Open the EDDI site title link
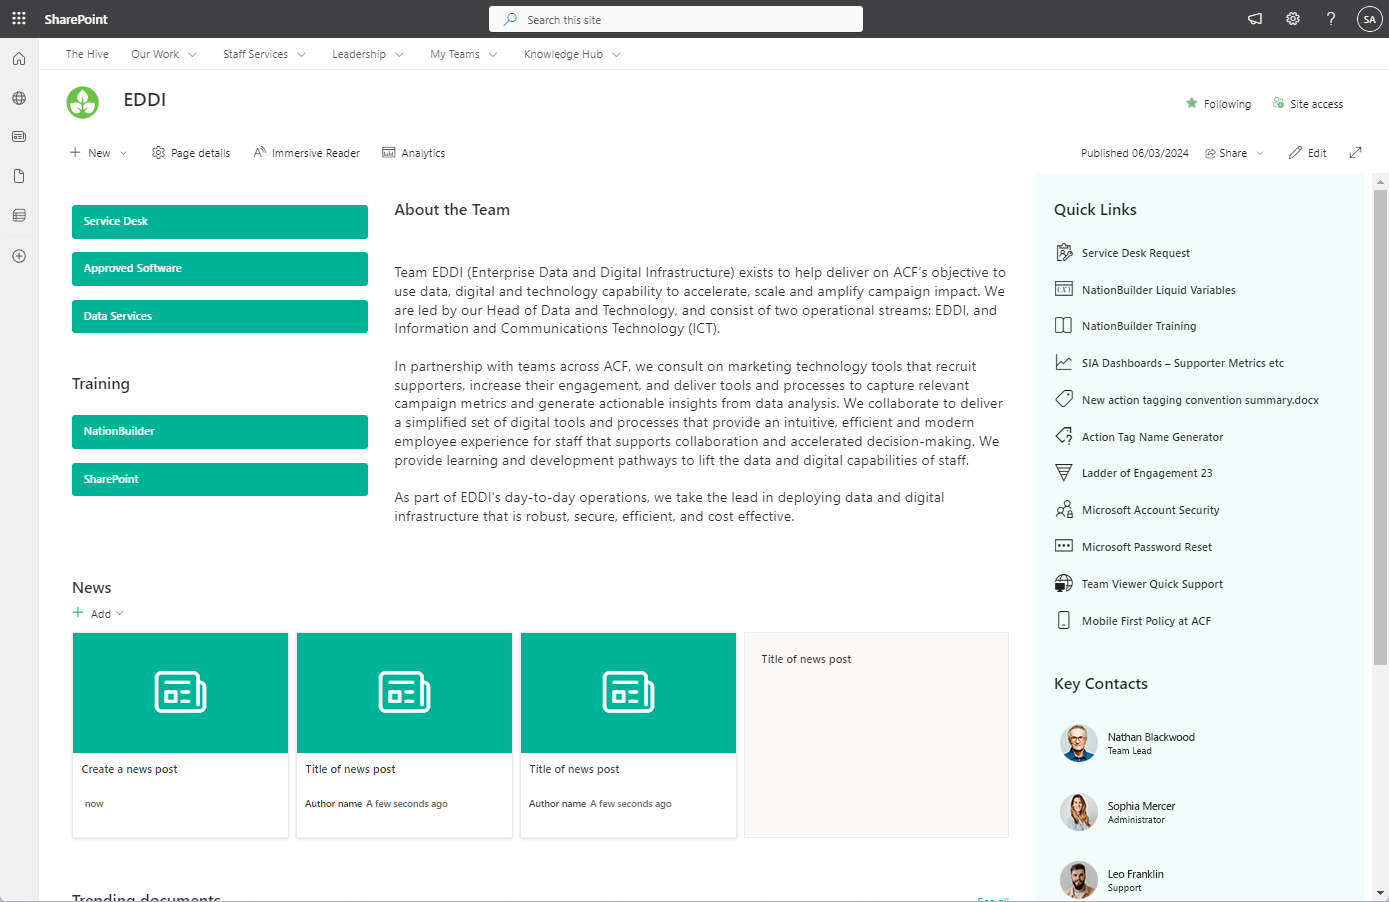 click(x=145, y=100)
